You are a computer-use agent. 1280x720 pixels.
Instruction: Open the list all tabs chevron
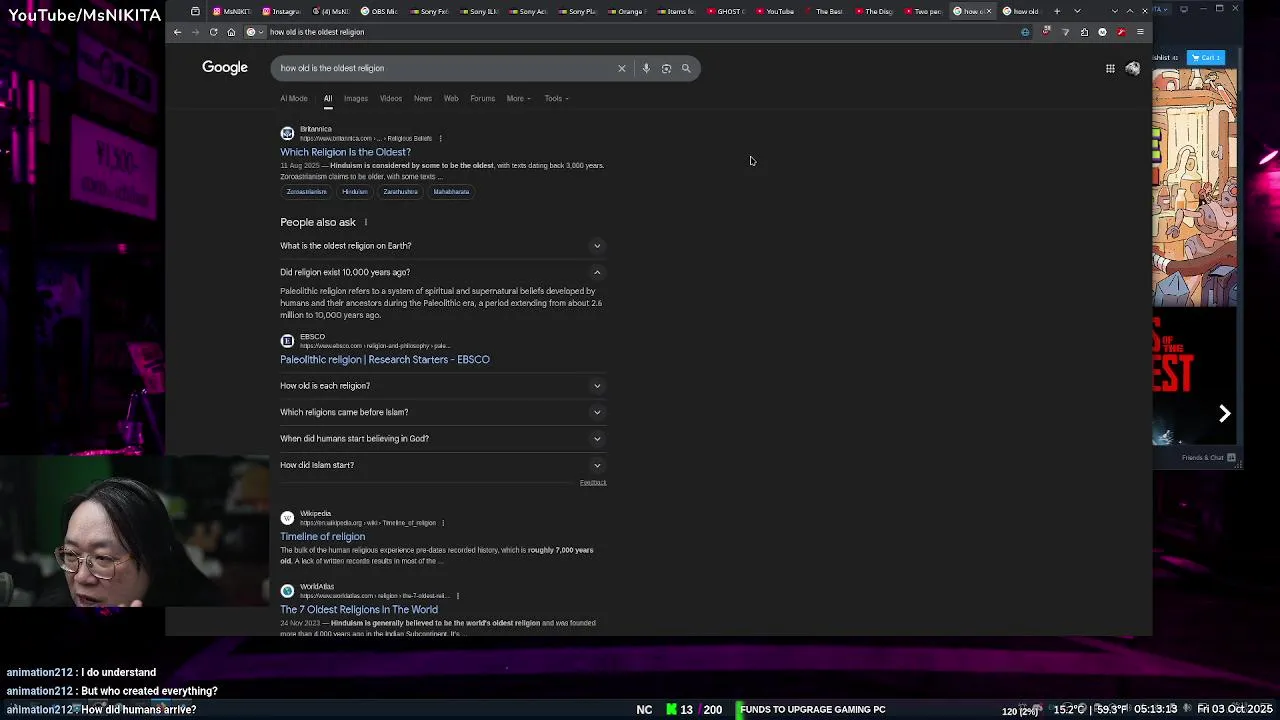[x=1077, y=11]
